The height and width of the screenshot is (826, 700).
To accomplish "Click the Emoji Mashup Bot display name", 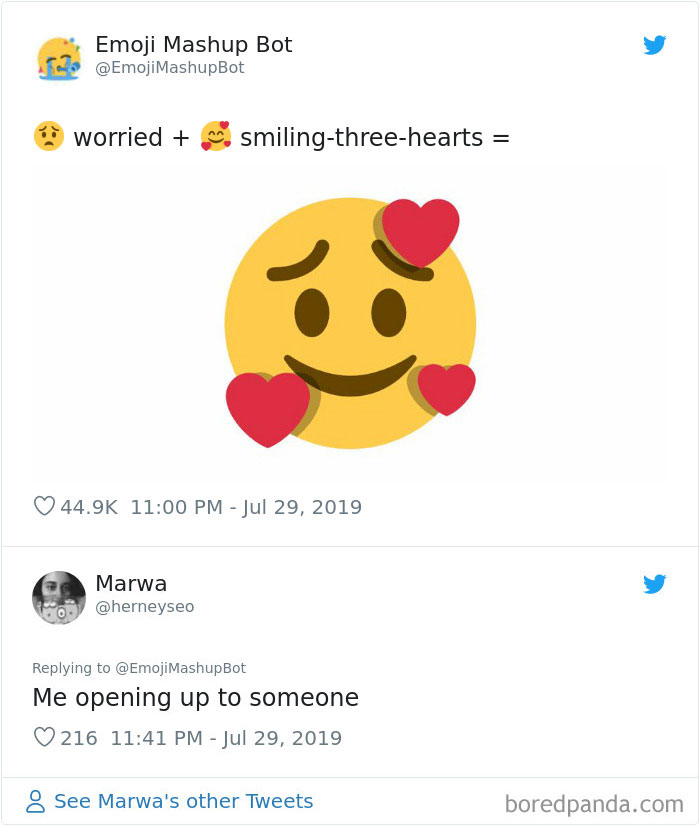I will [193, 44].
